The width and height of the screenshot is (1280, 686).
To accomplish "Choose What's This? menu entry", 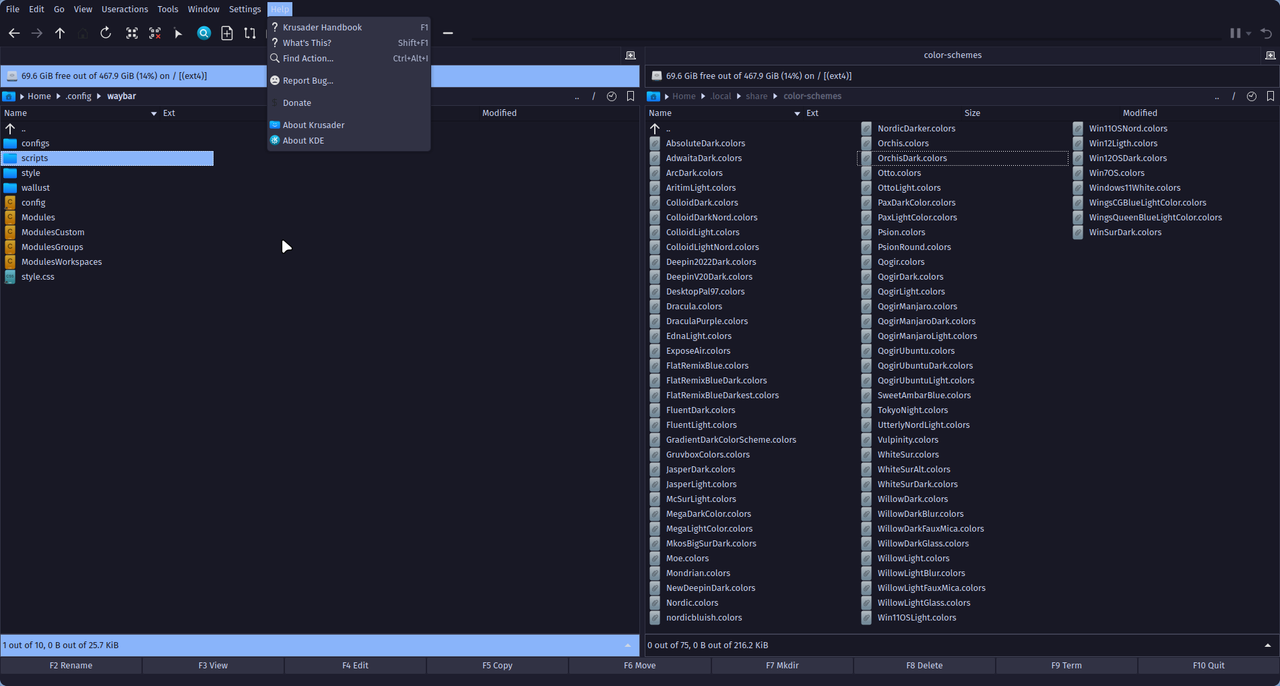I will [x=349, y=43].
